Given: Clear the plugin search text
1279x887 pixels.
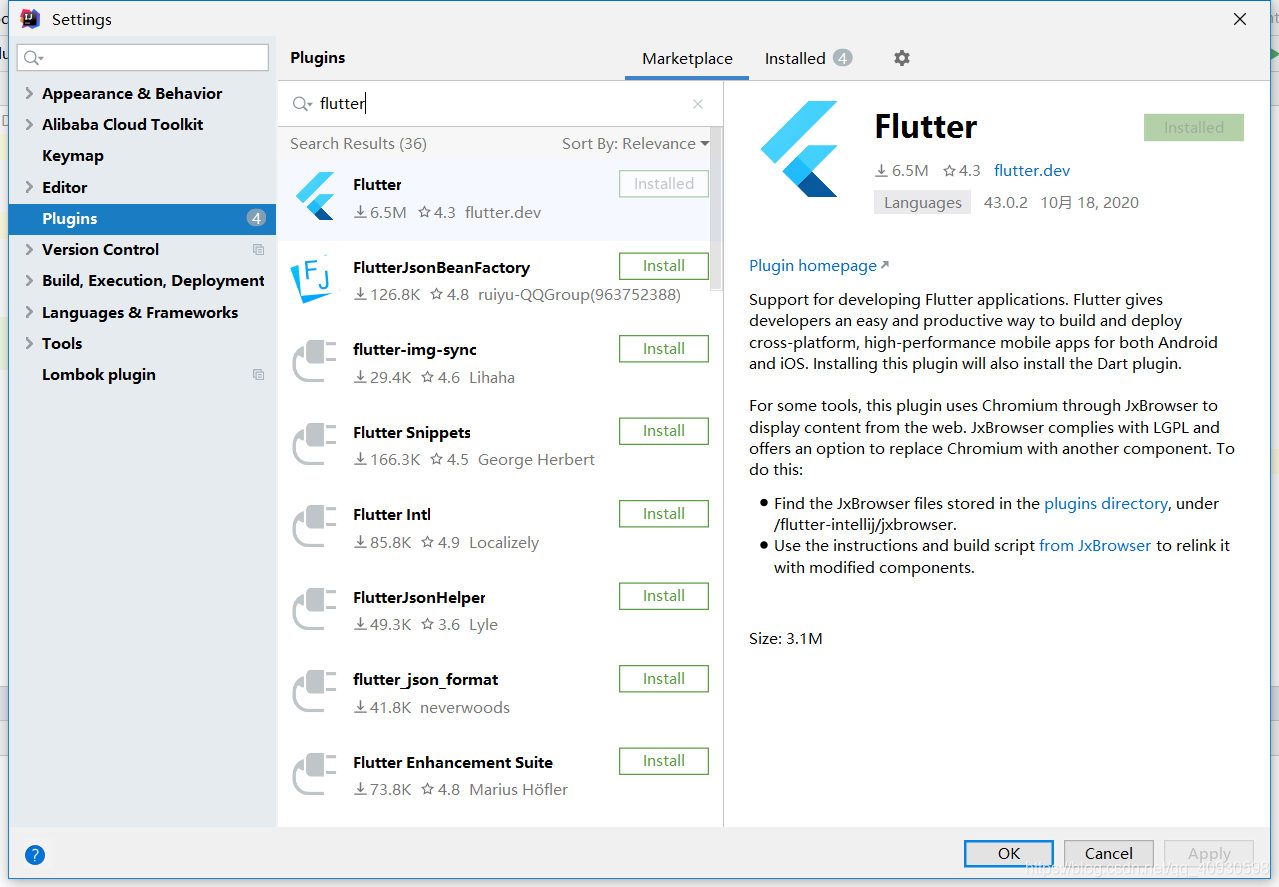Looking at the screenshot, I should tap(698, 104).
